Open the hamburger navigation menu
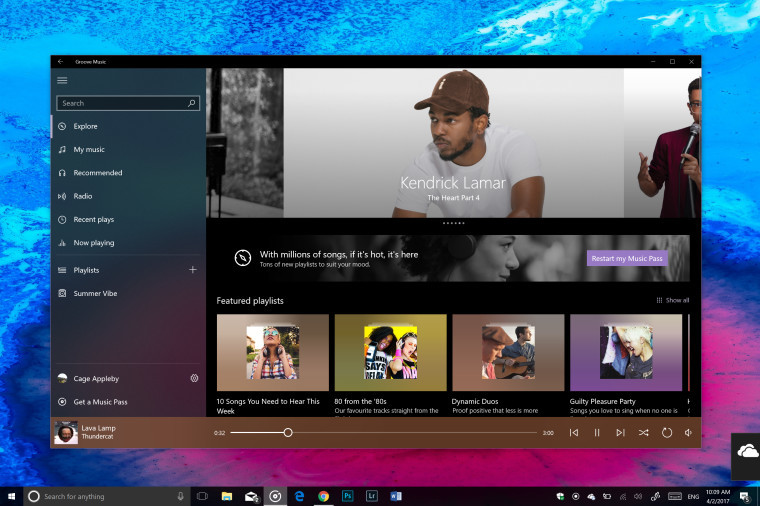Image resolution: width=760 pixels, height=506 pixels. [62, 80]
